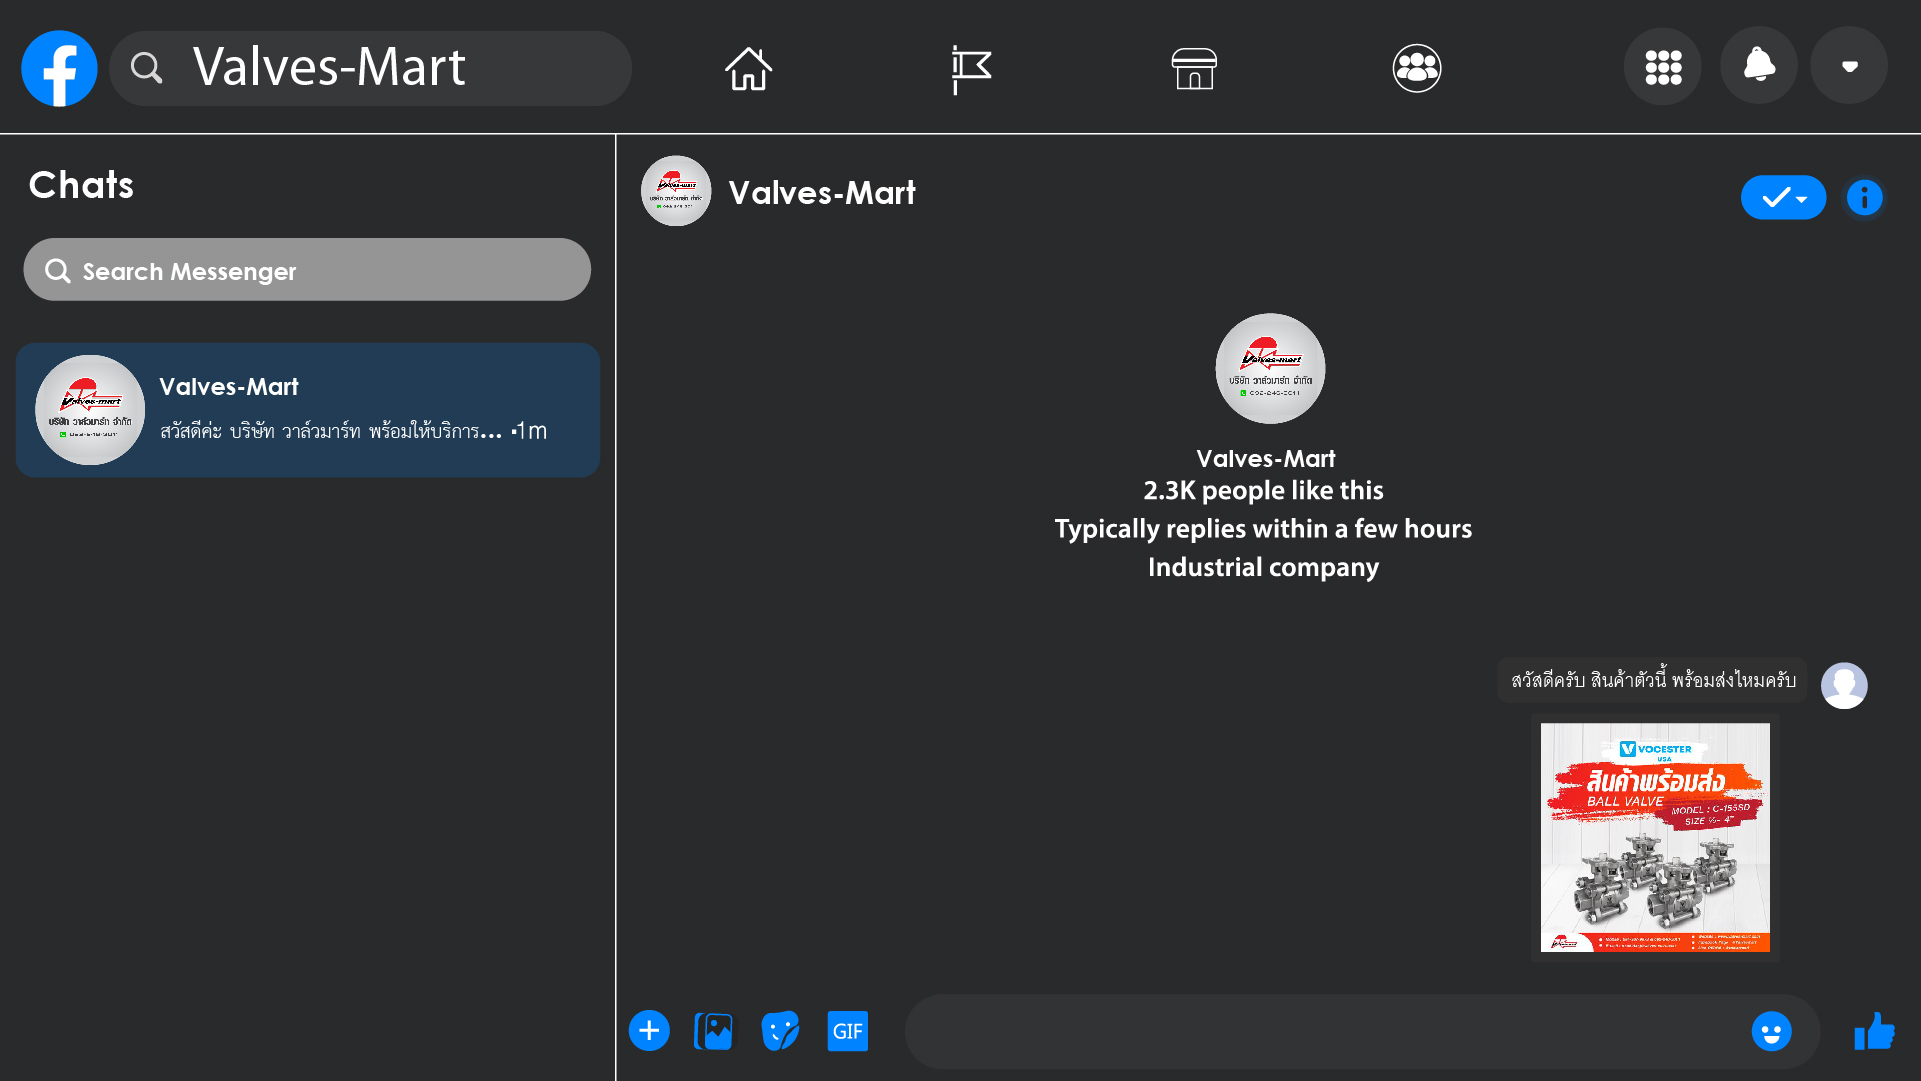Image resolution: width=1921 pixels, height=1081 pixels.
Task: Click the sent Thai message bubble
Action: [1652, 680]
